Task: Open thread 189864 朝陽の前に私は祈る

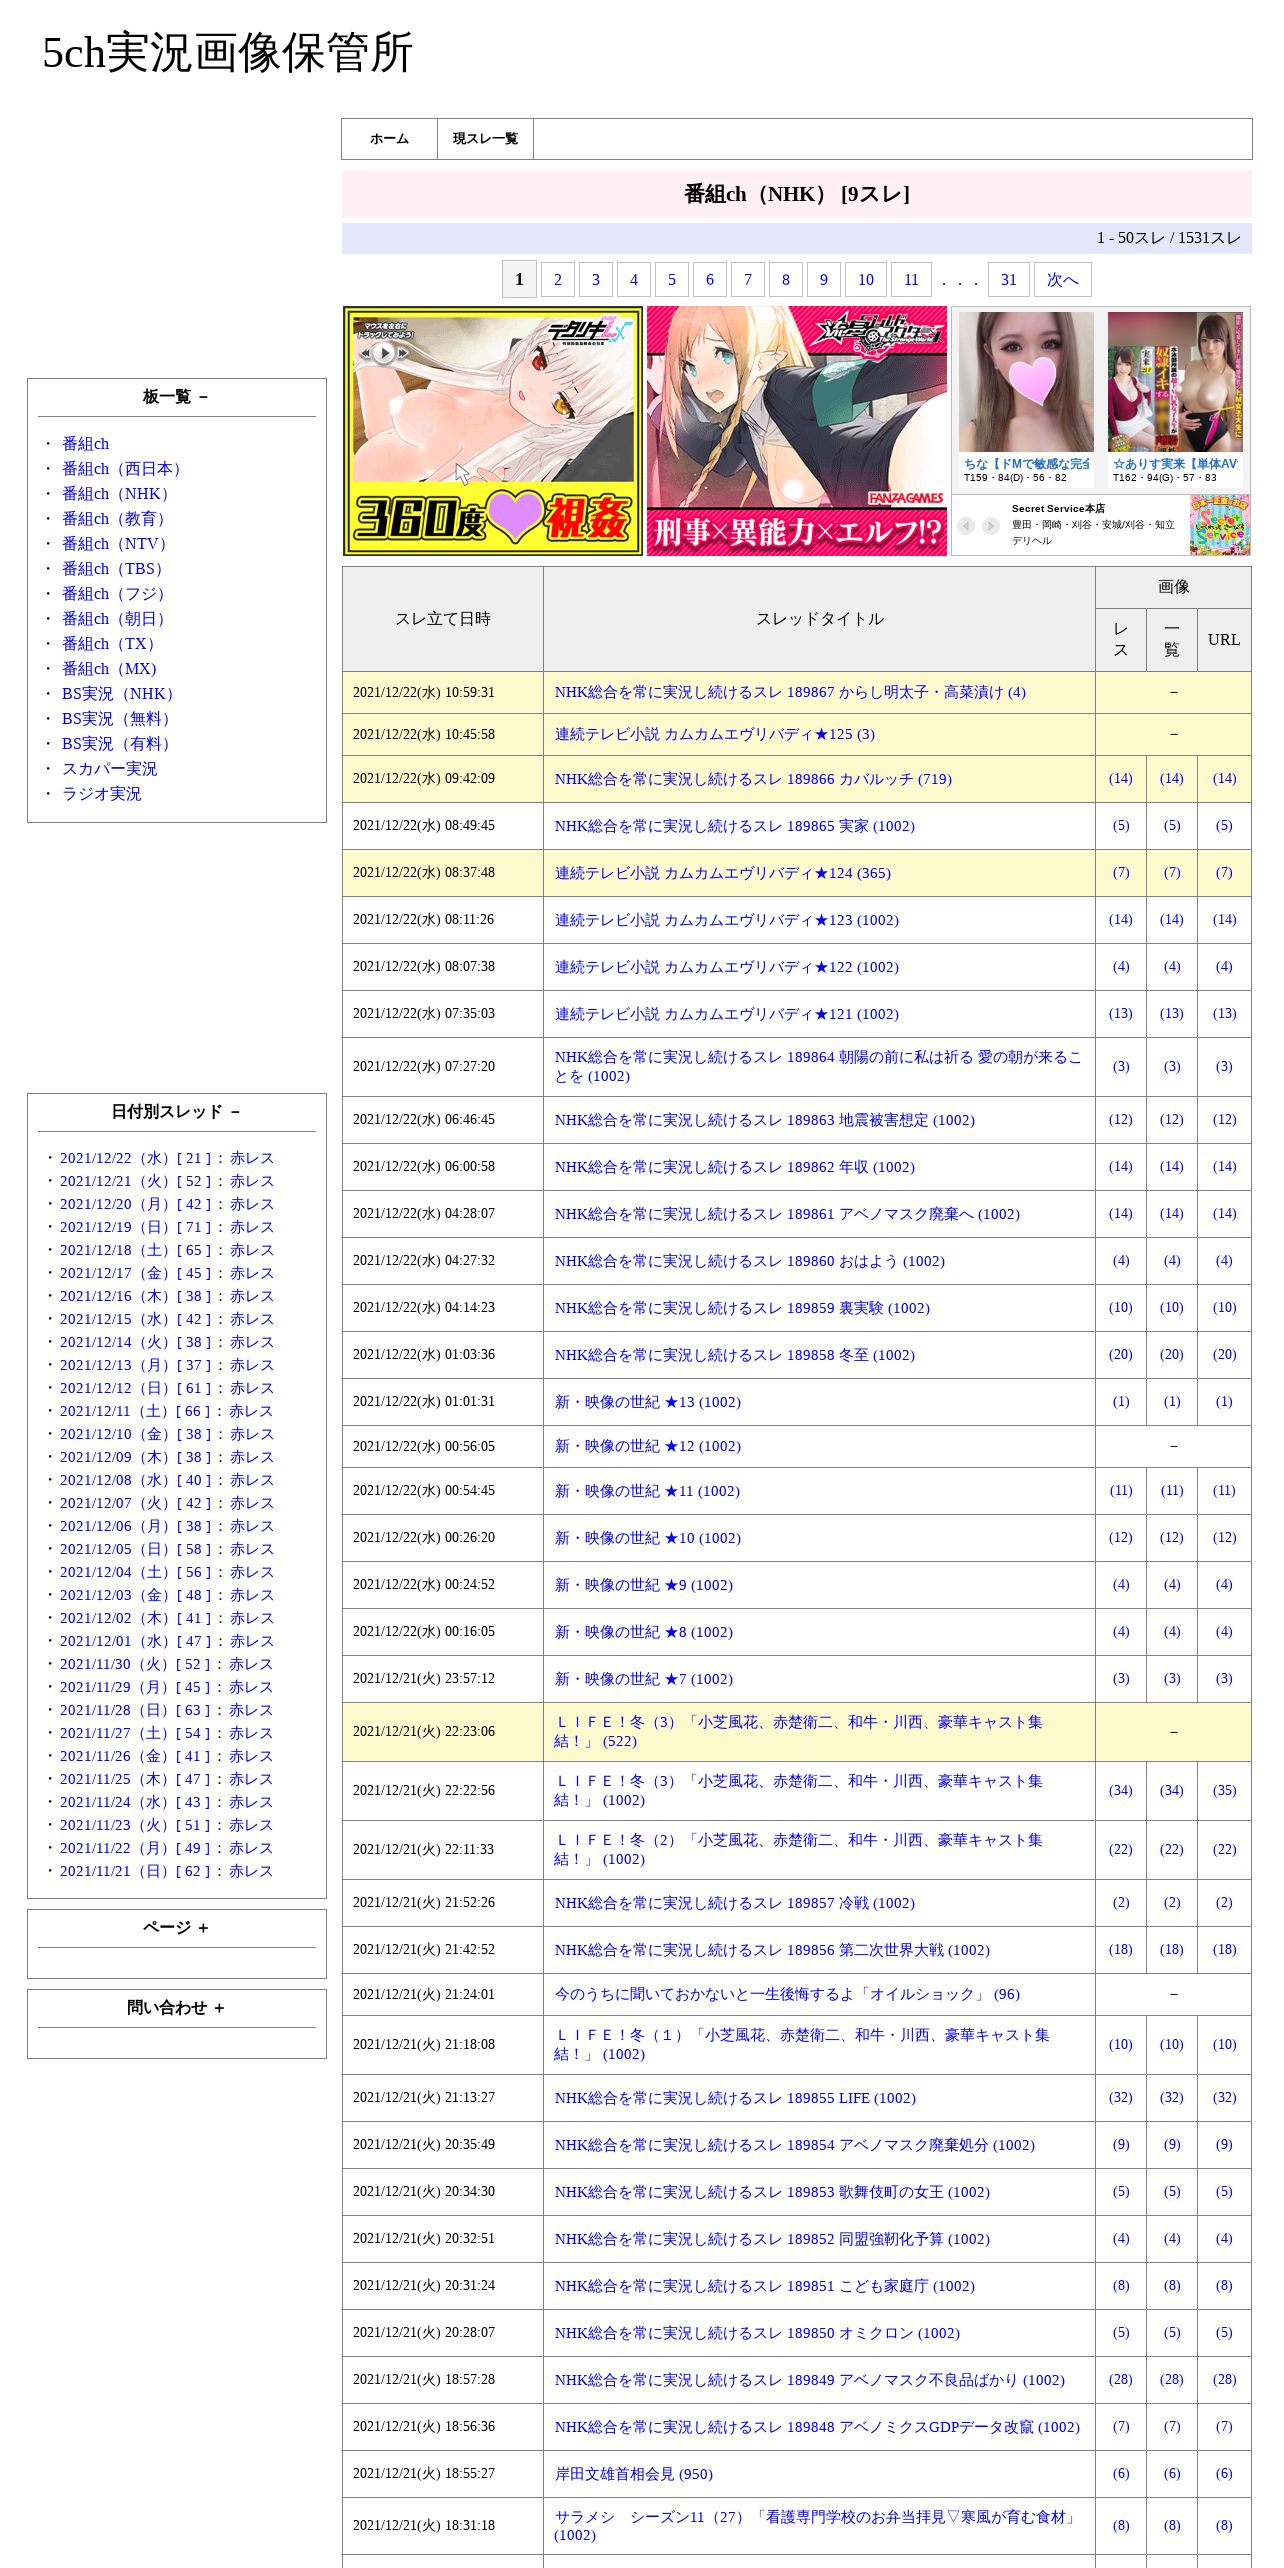Action: tap(818, 1066)
